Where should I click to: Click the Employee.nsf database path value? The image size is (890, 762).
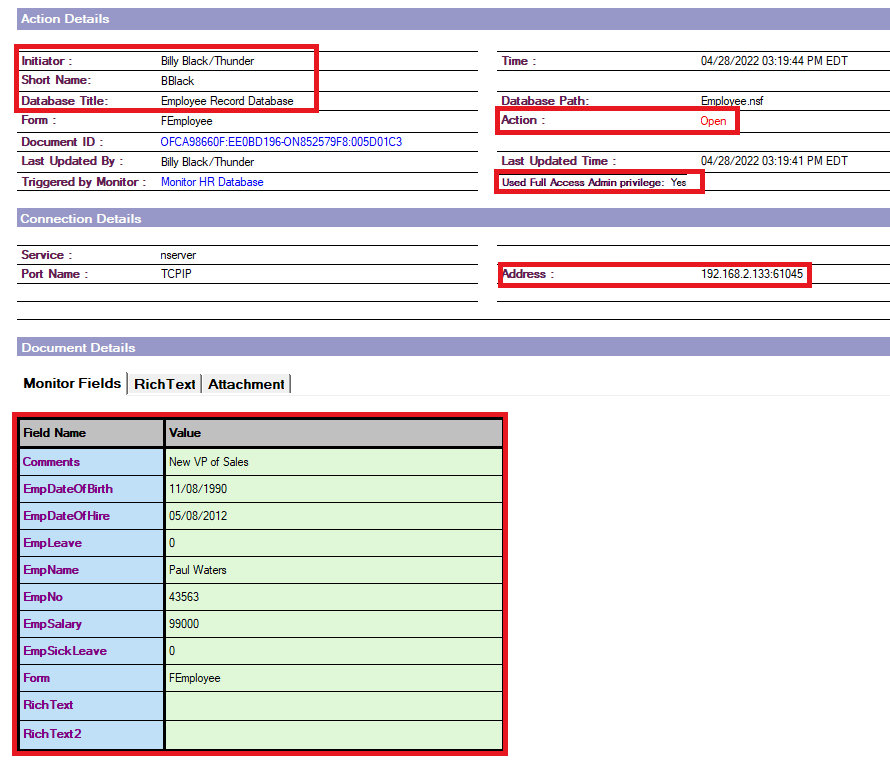click(733, 101)
